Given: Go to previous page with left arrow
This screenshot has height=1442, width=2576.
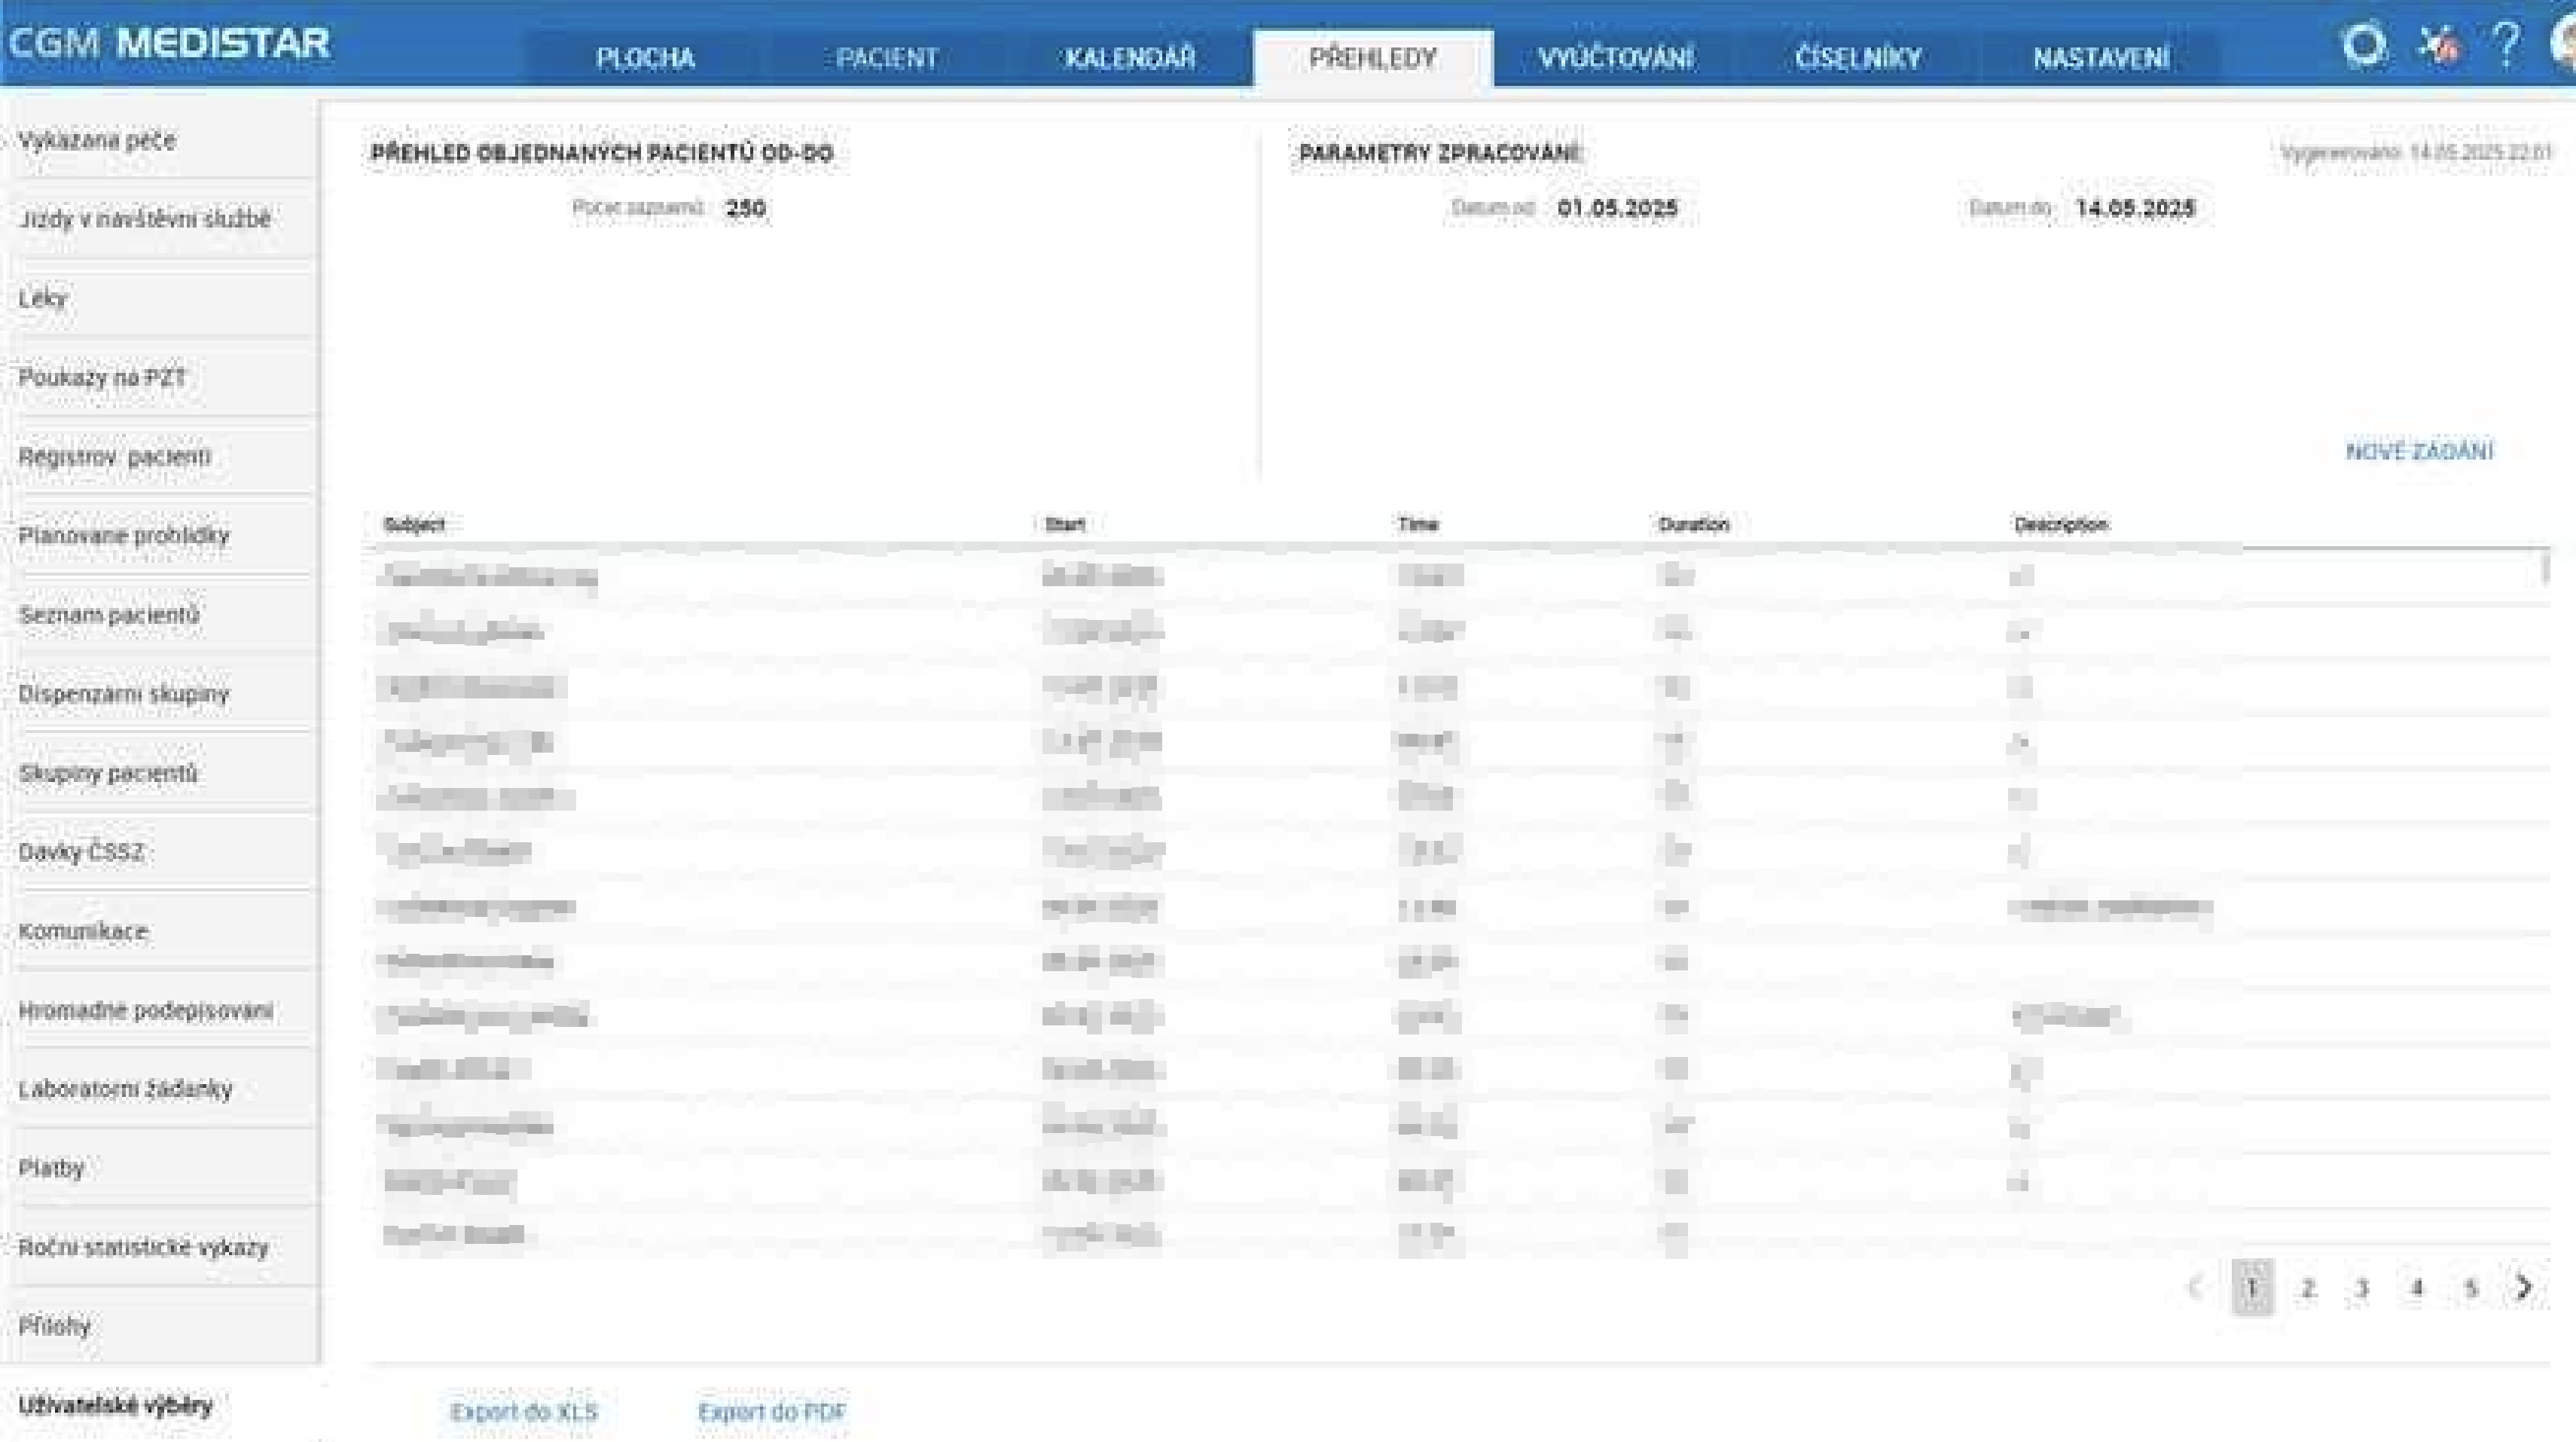Looking at the screenshot, I should 2196,1287.
